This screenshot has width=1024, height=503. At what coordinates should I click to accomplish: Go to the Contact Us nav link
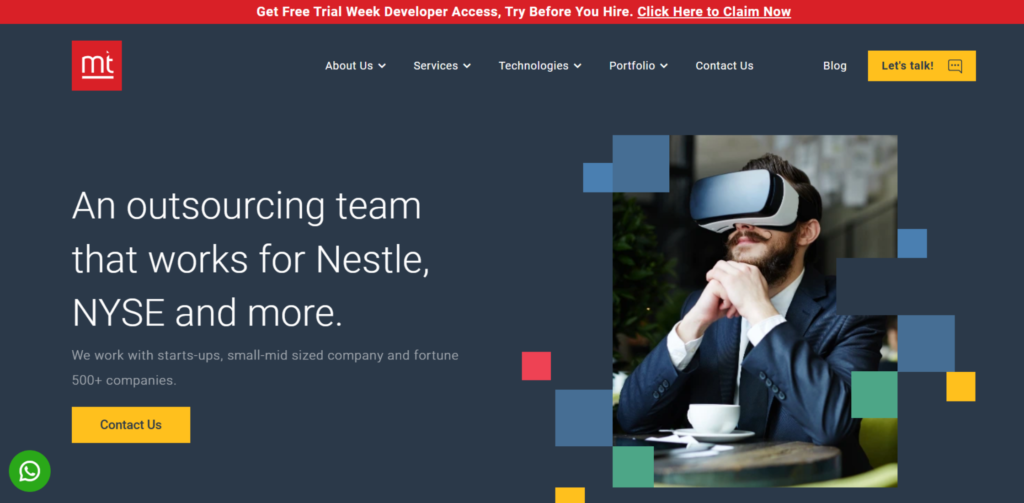[x=724, y=66]
